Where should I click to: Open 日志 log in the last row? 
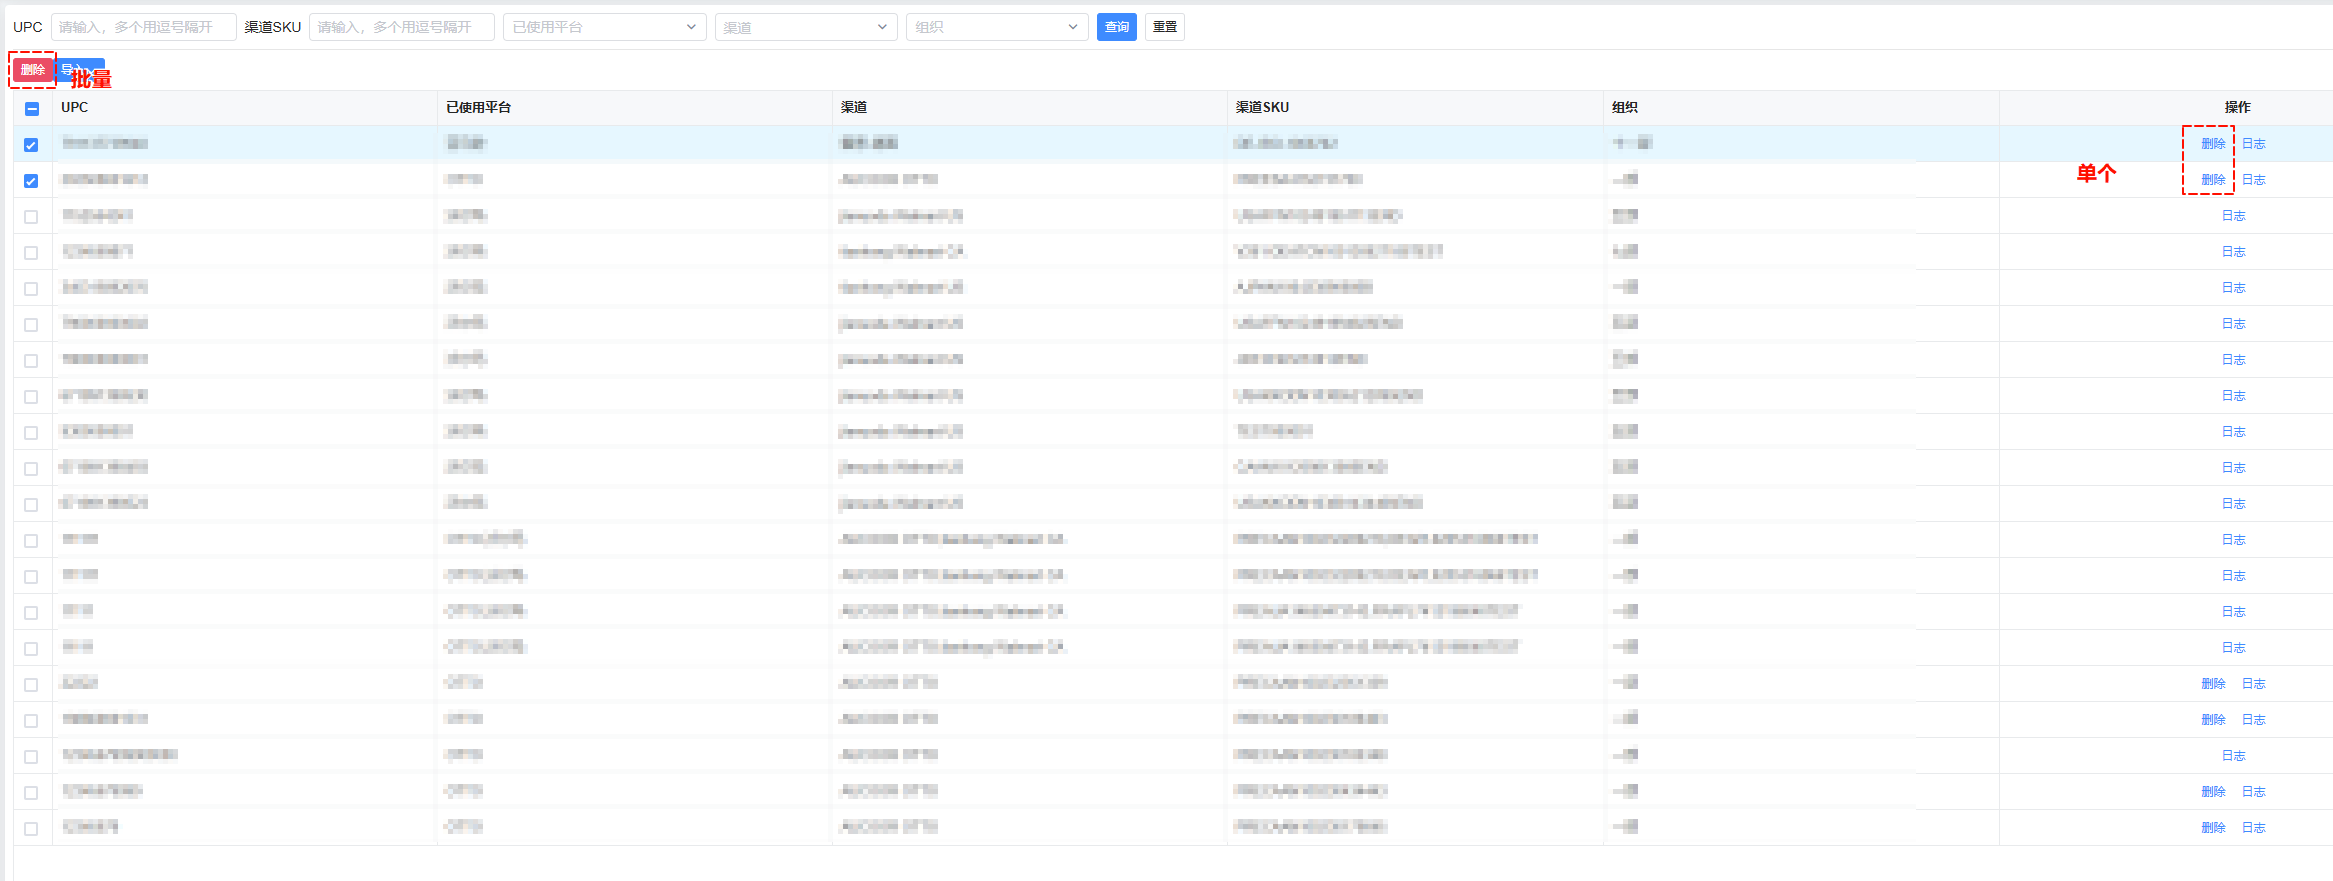click(2253, 828)
